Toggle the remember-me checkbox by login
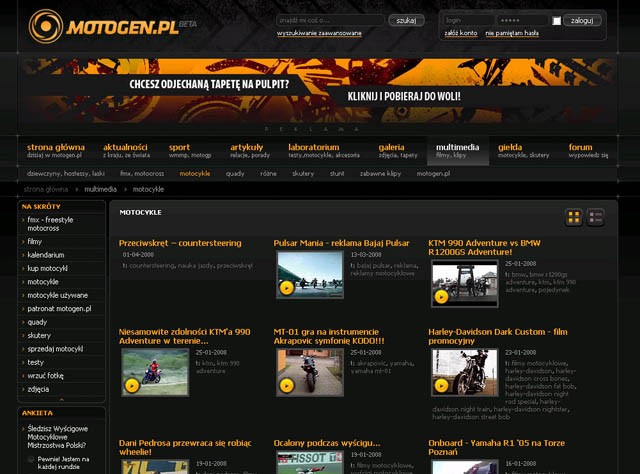This screenshot has width=640, height=474. (x=556, y=21)
